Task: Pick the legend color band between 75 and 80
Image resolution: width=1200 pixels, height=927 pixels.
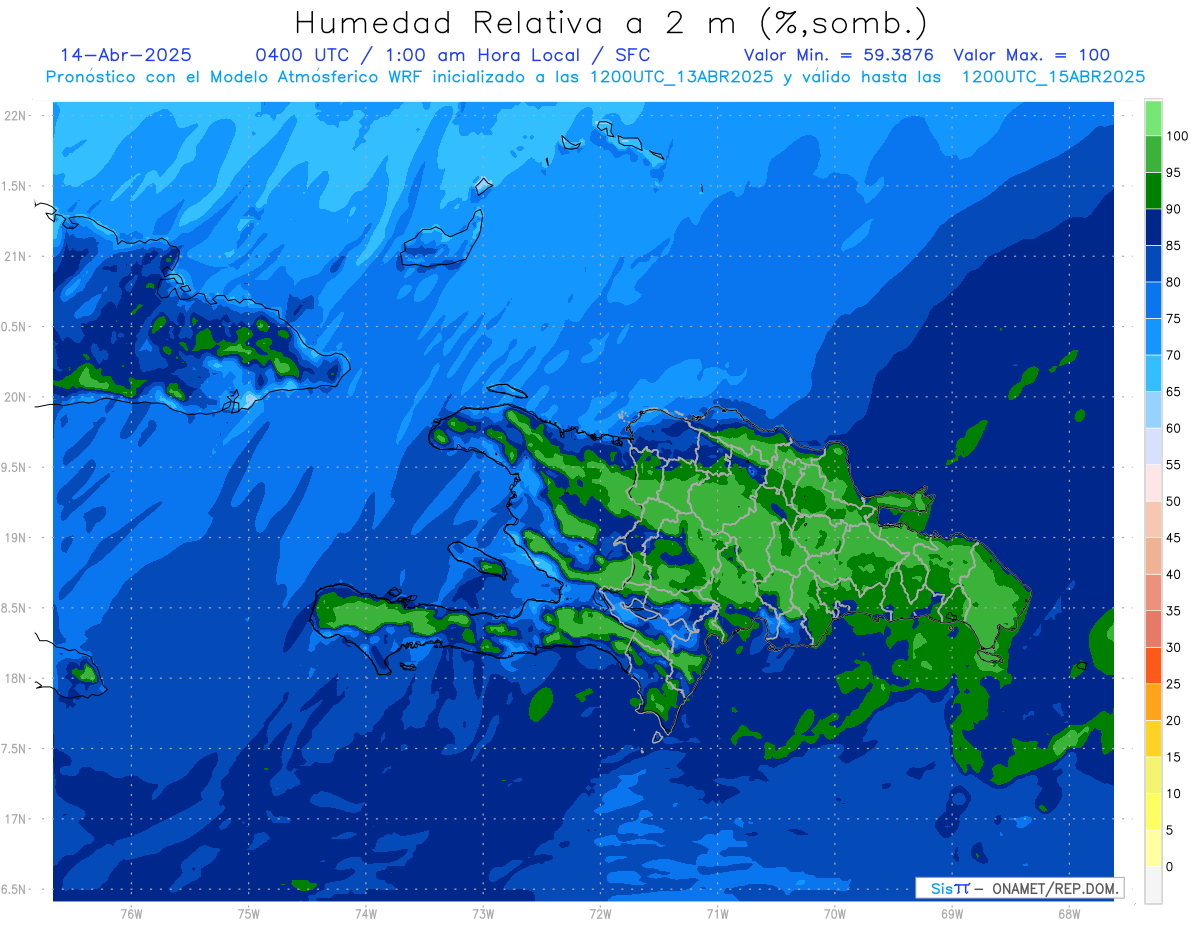Action: 1153,300
